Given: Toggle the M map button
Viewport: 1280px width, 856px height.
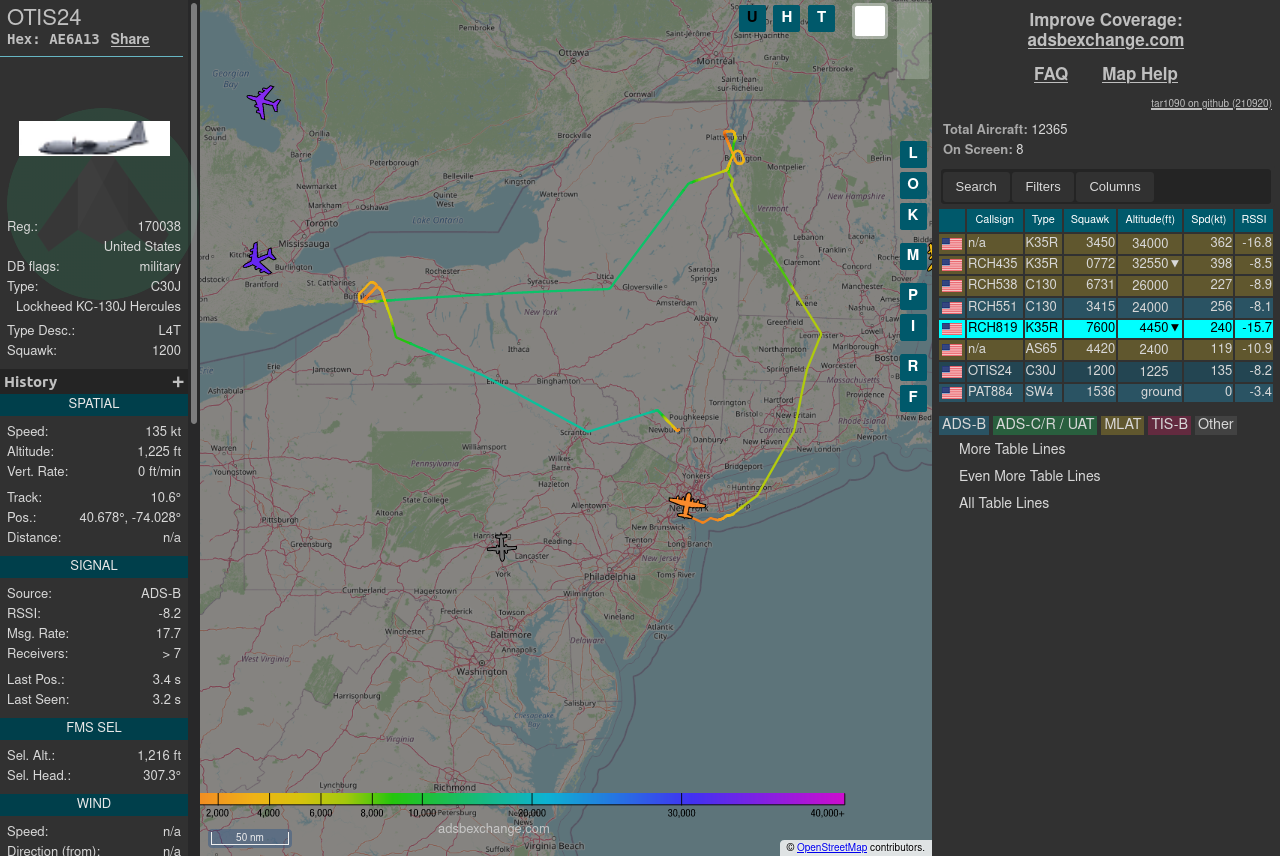Looking at the screenshot, I should [x=913, y=256].
